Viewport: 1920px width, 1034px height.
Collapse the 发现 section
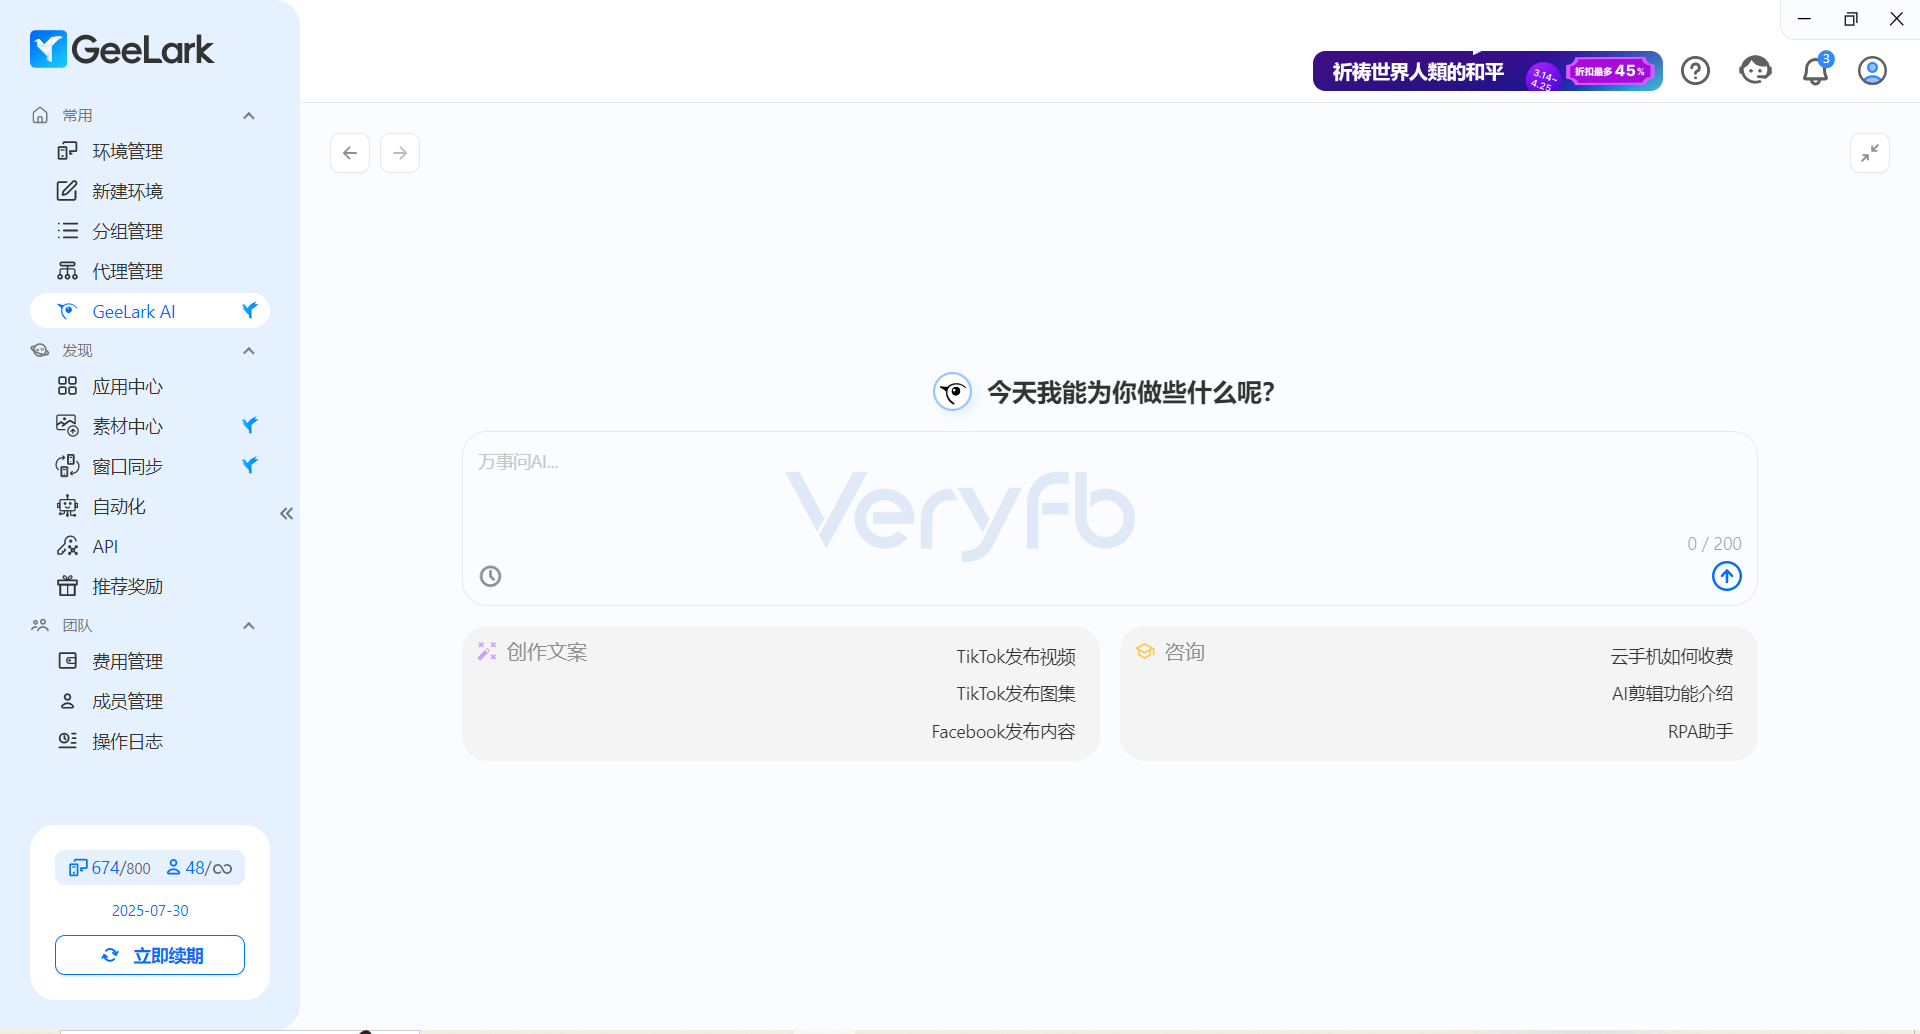click(249, 351)
